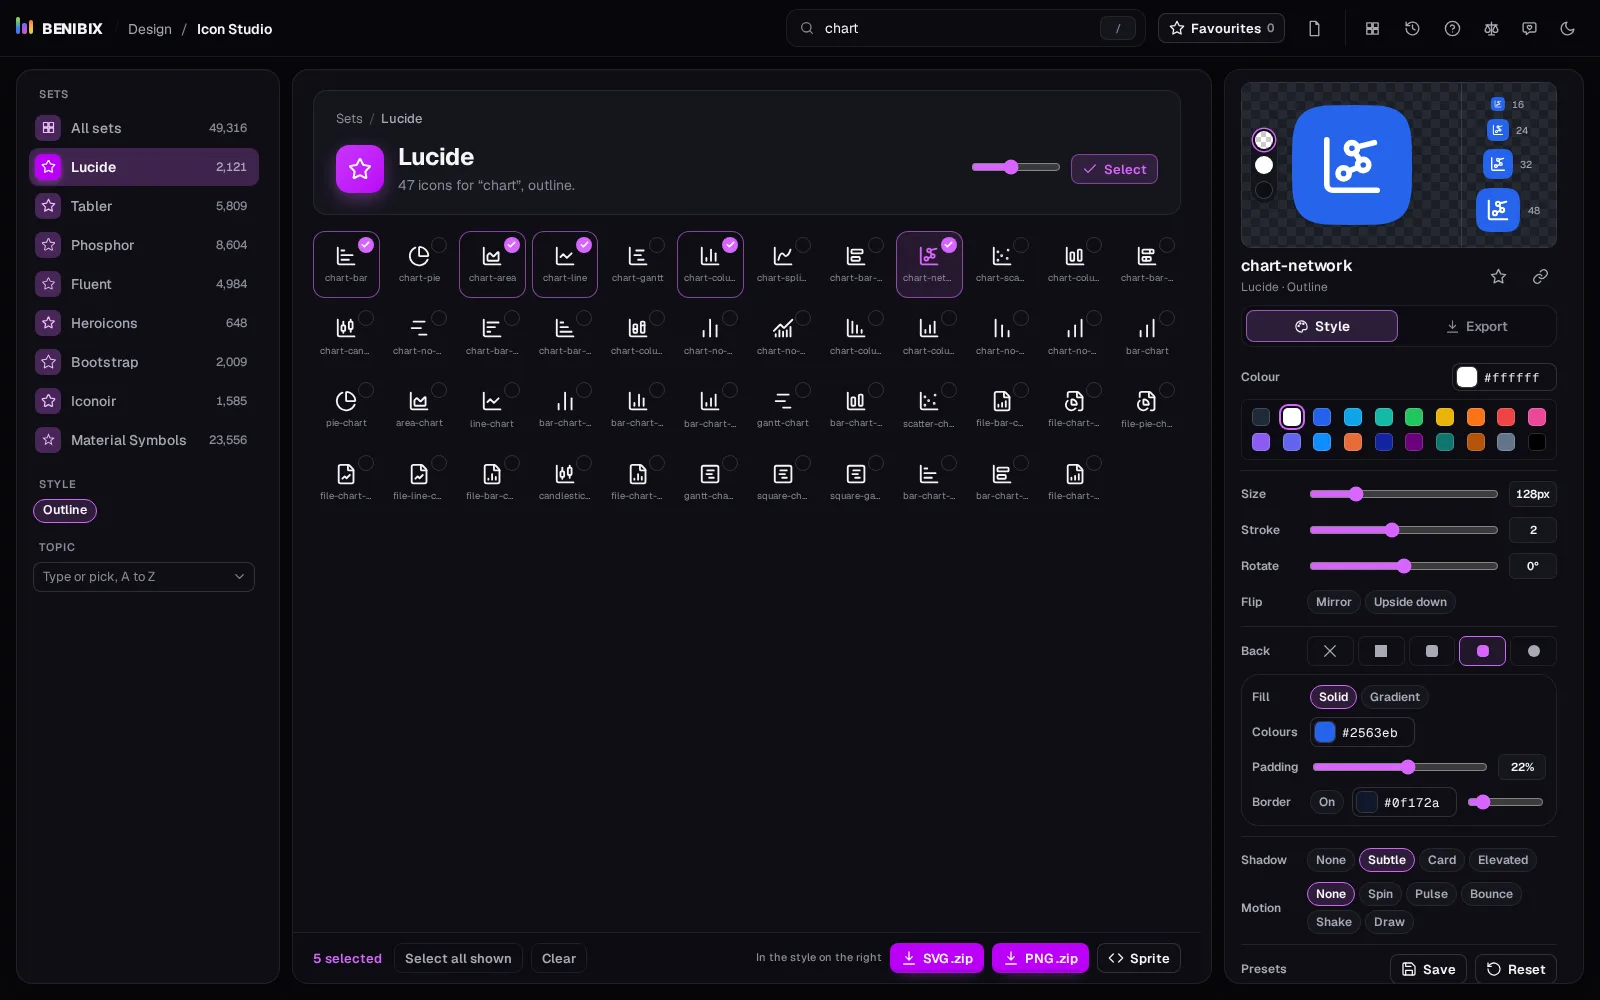The image size is (1600, 1000).
Task: Open the line-chart icon
Action: 492,409
